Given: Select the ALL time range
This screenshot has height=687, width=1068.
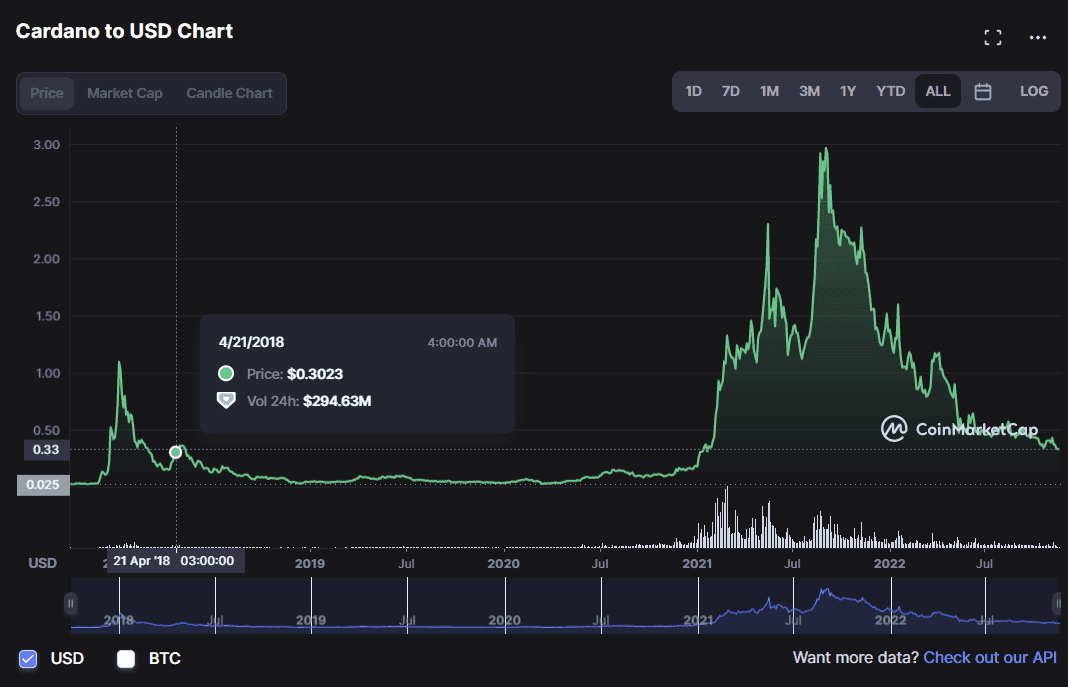Looking at the screenshot, I should click(x=938, y=91).
